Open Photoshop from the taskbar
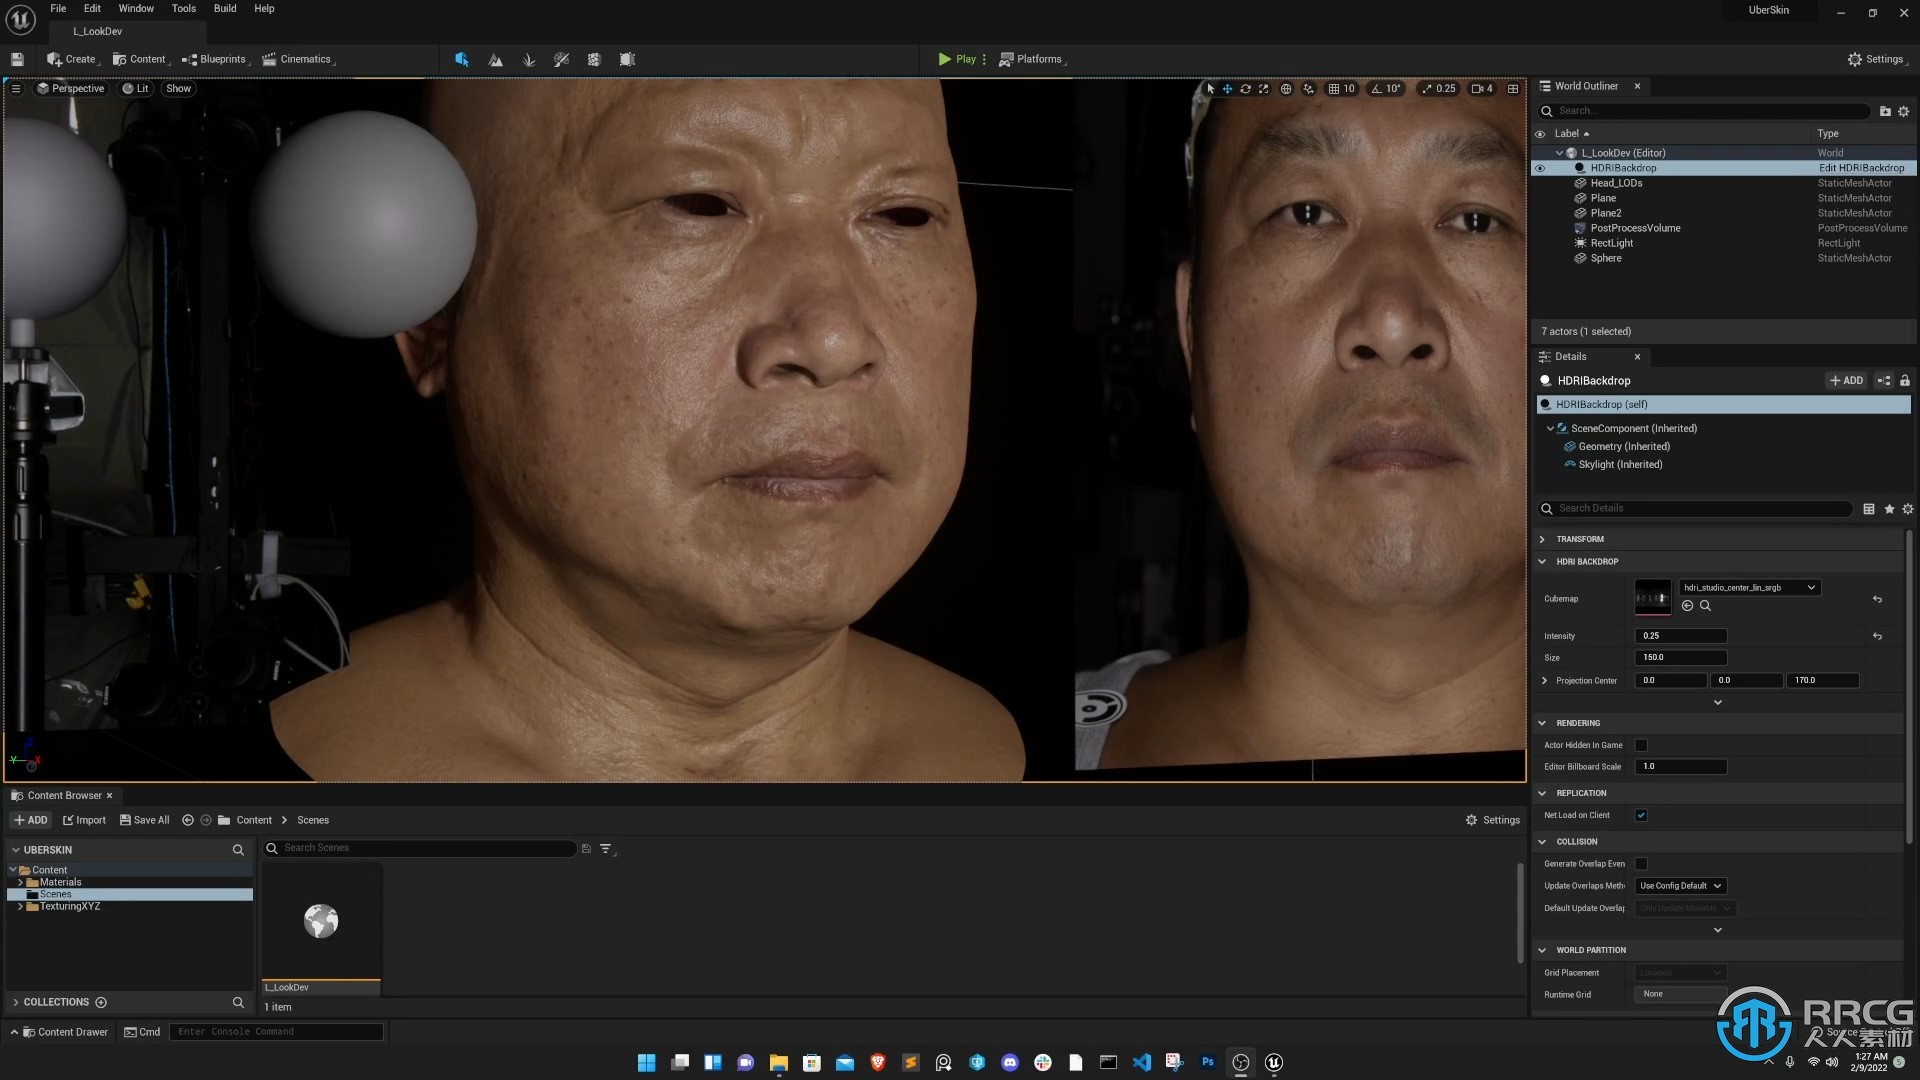 (x=1208, y=1062)
